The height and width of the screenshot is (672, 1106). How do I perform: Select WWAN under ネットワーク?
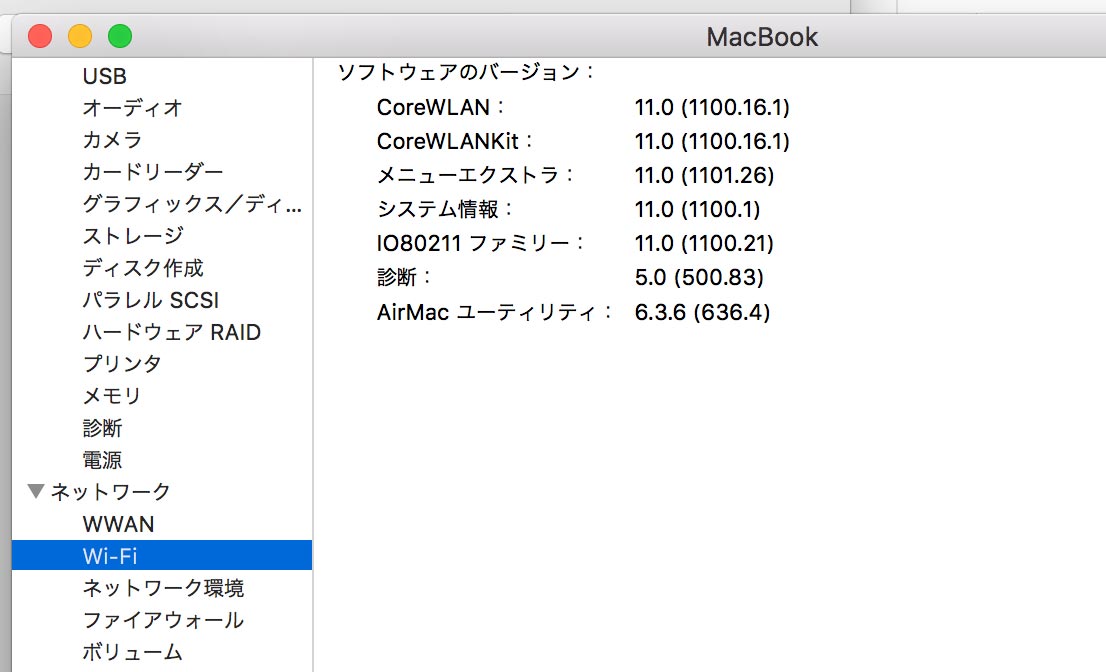coord(118,524)
